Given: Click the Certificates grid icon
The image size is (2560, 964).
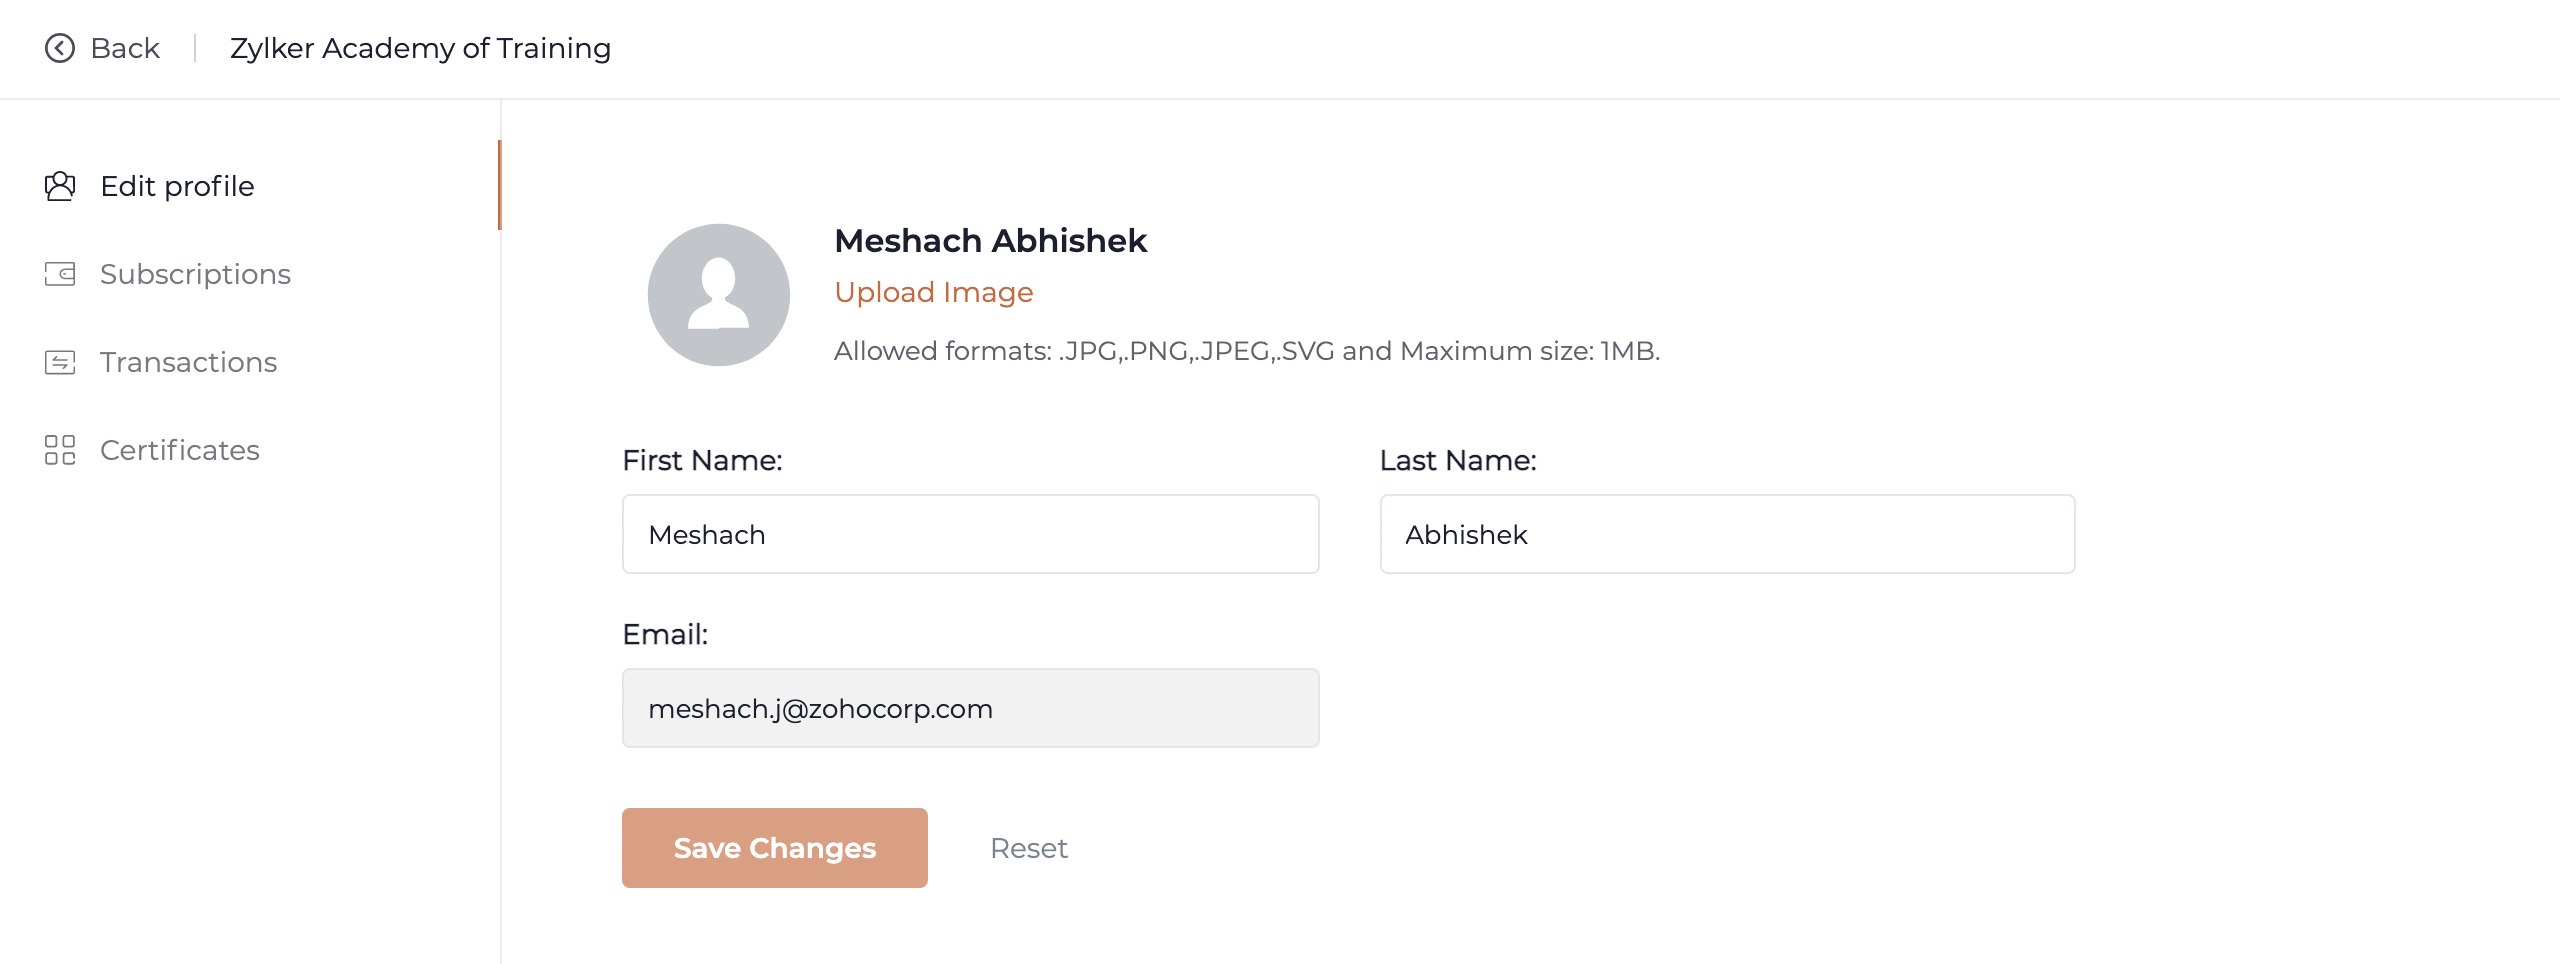Looking at the screenshot, I should pyautogui.click(x=60, y=450).
